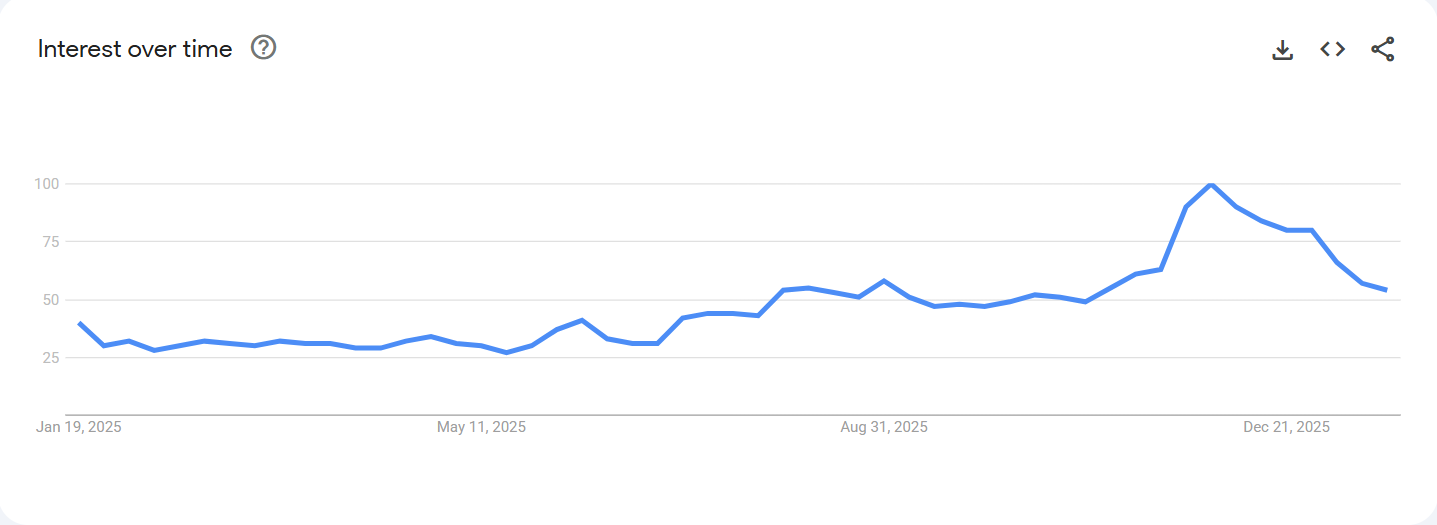Click the "Jan 19, 2025" axis label
The width and height of the screenshot is (1437, 525).
[x=79, y=427]
